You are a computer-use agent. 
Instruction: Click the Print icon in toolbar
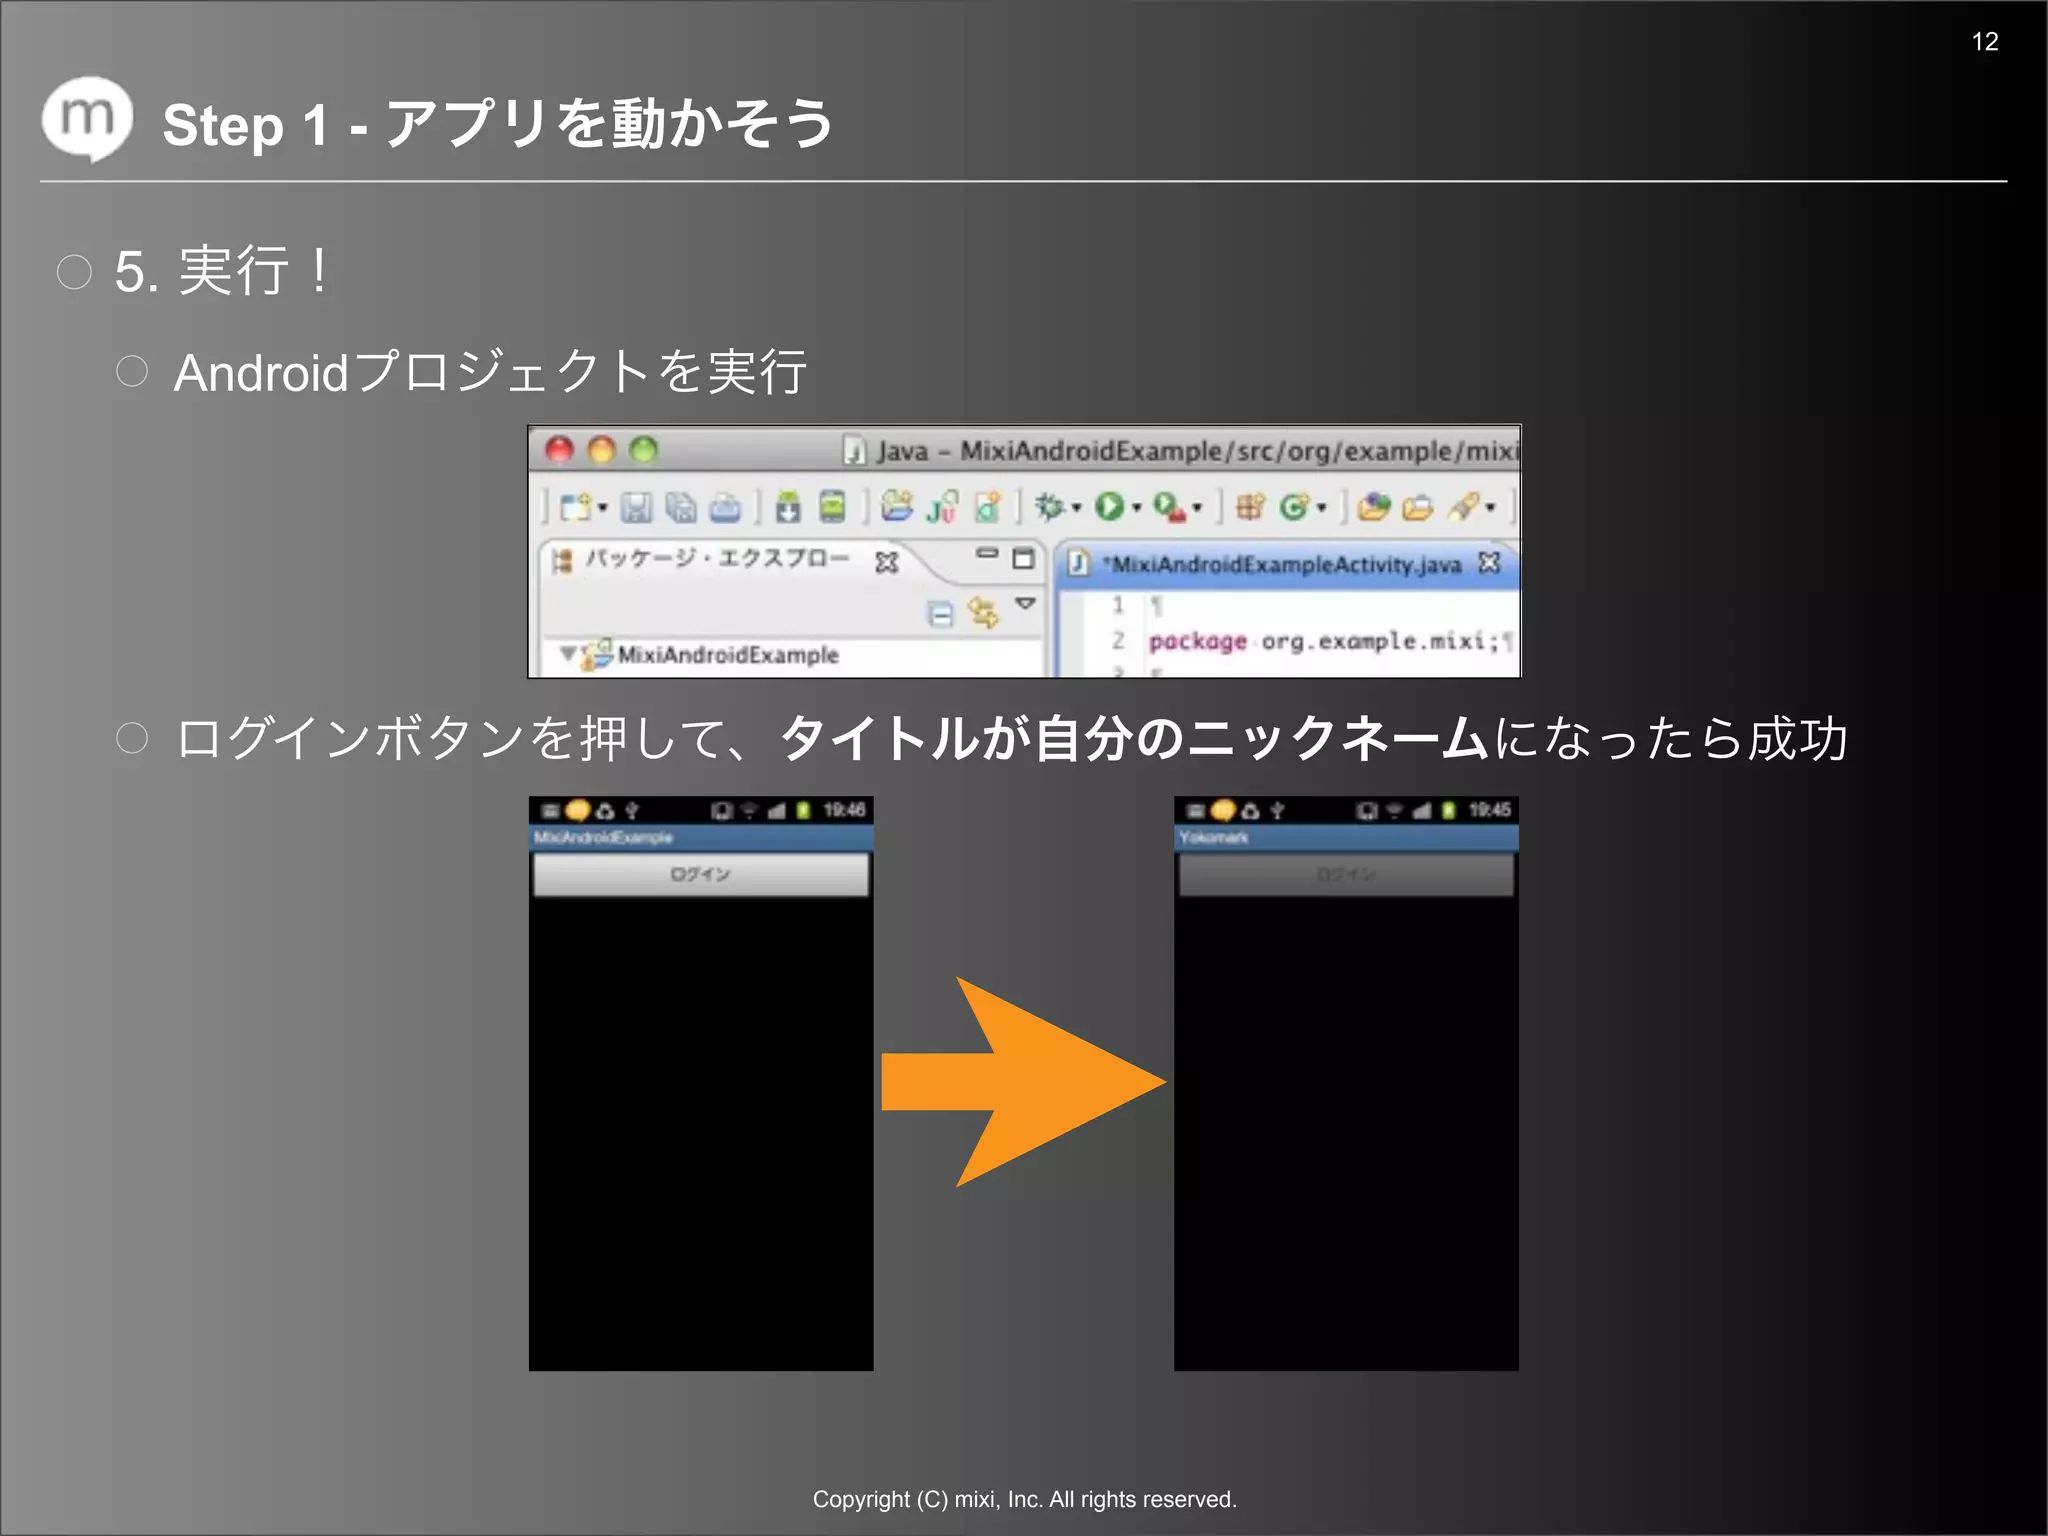click(x=725, y=508)
